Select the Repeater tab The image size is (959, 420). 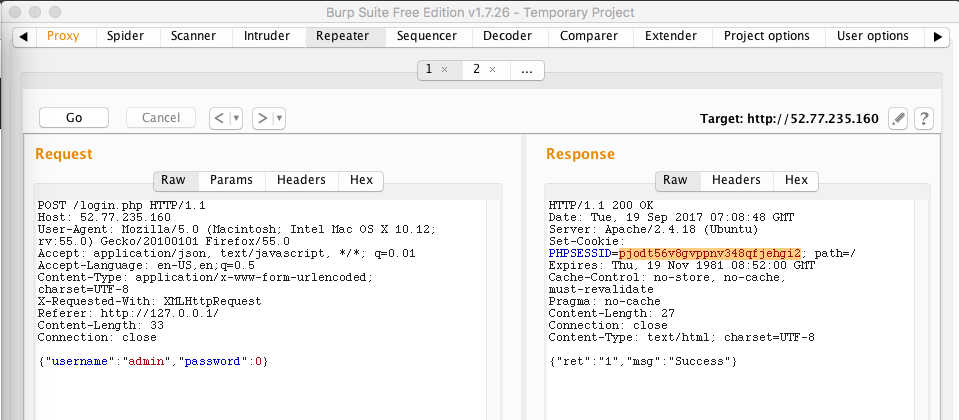342,36
